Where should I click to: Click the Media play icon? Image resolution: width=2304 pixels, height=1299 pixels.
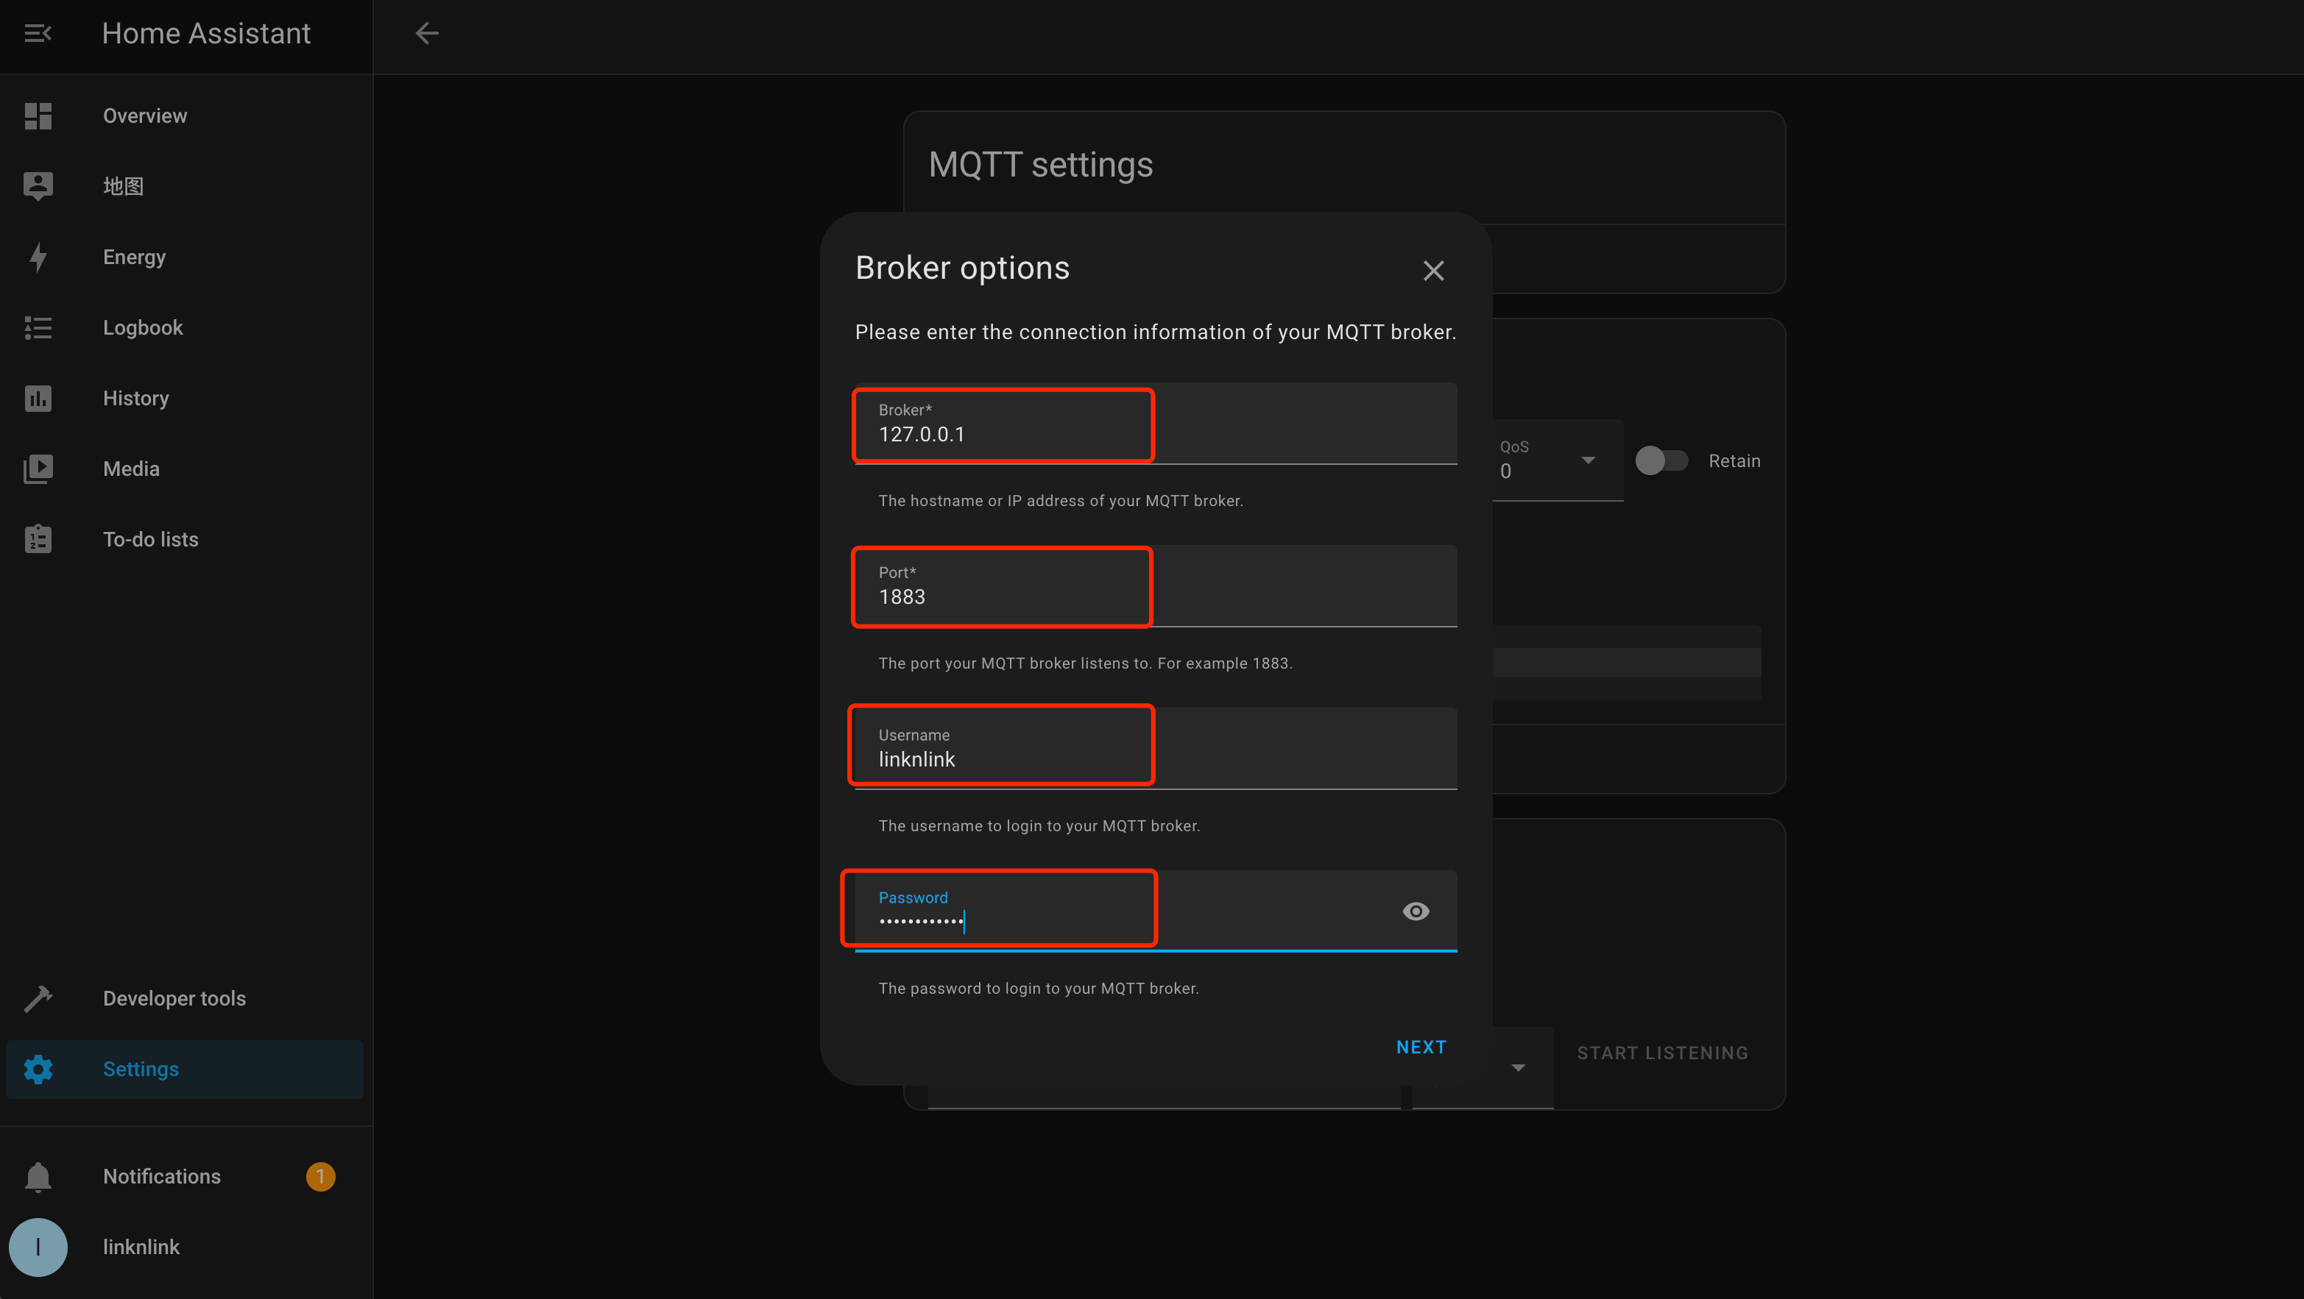[38, 469]
